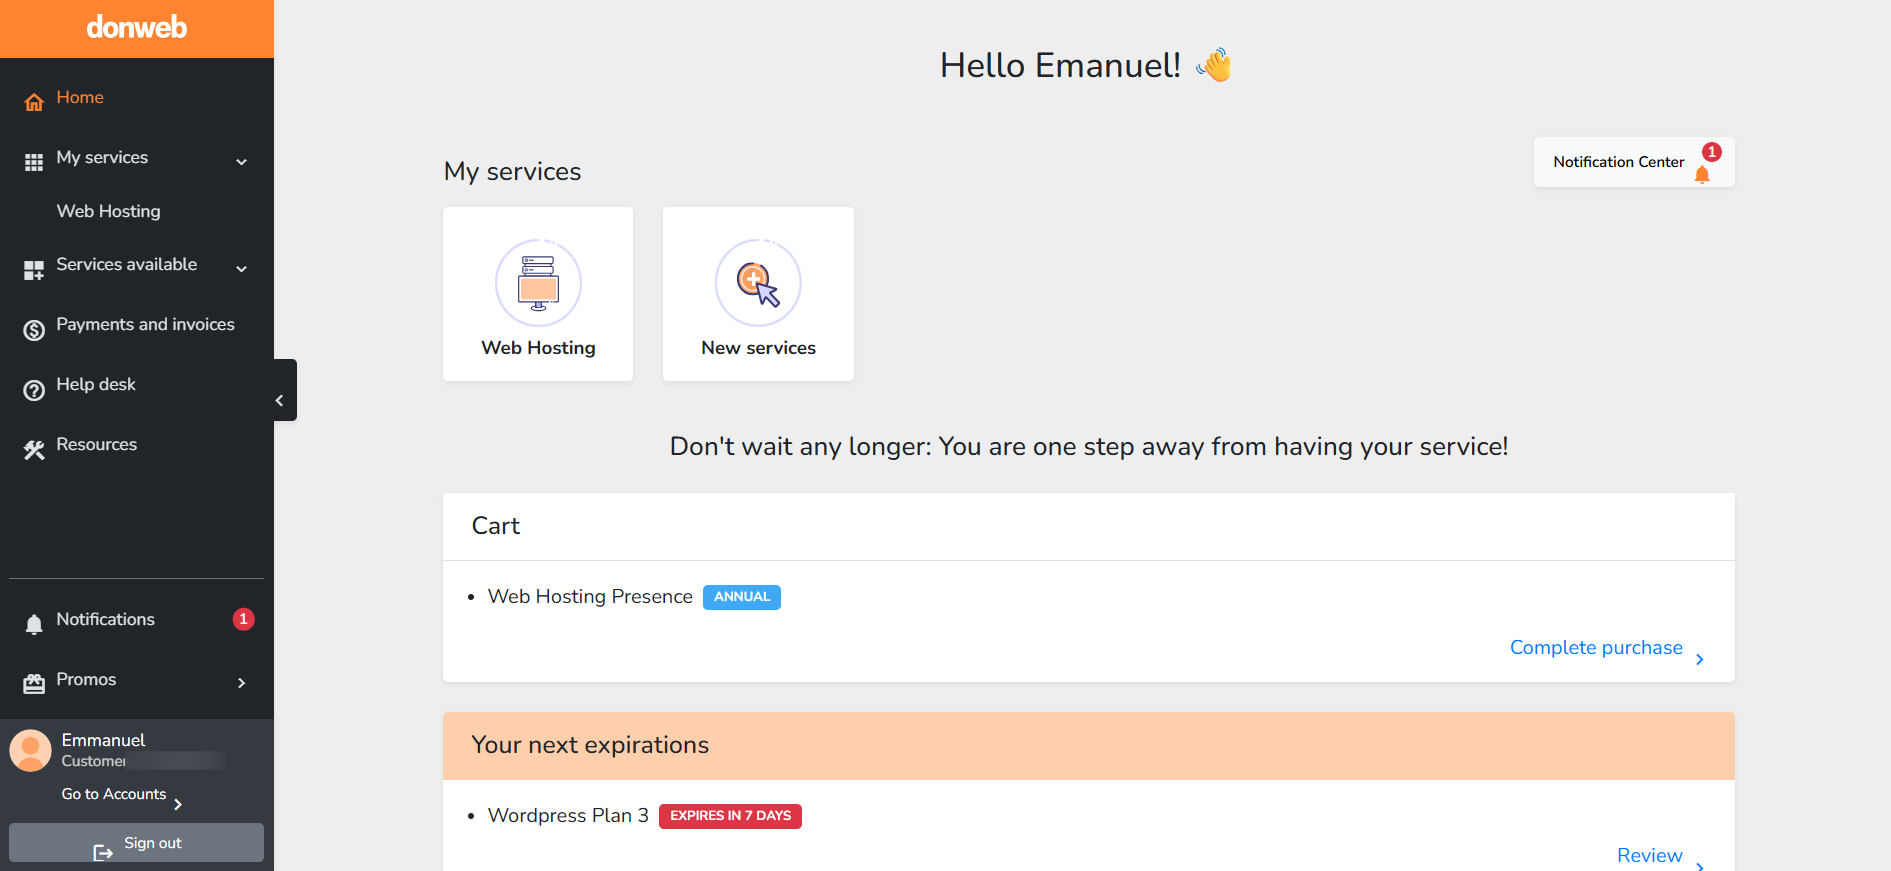The width and height of the screenshot is (1891, 871).
Task: Click the orange Notification Center bell
Action: (1702, 175)
